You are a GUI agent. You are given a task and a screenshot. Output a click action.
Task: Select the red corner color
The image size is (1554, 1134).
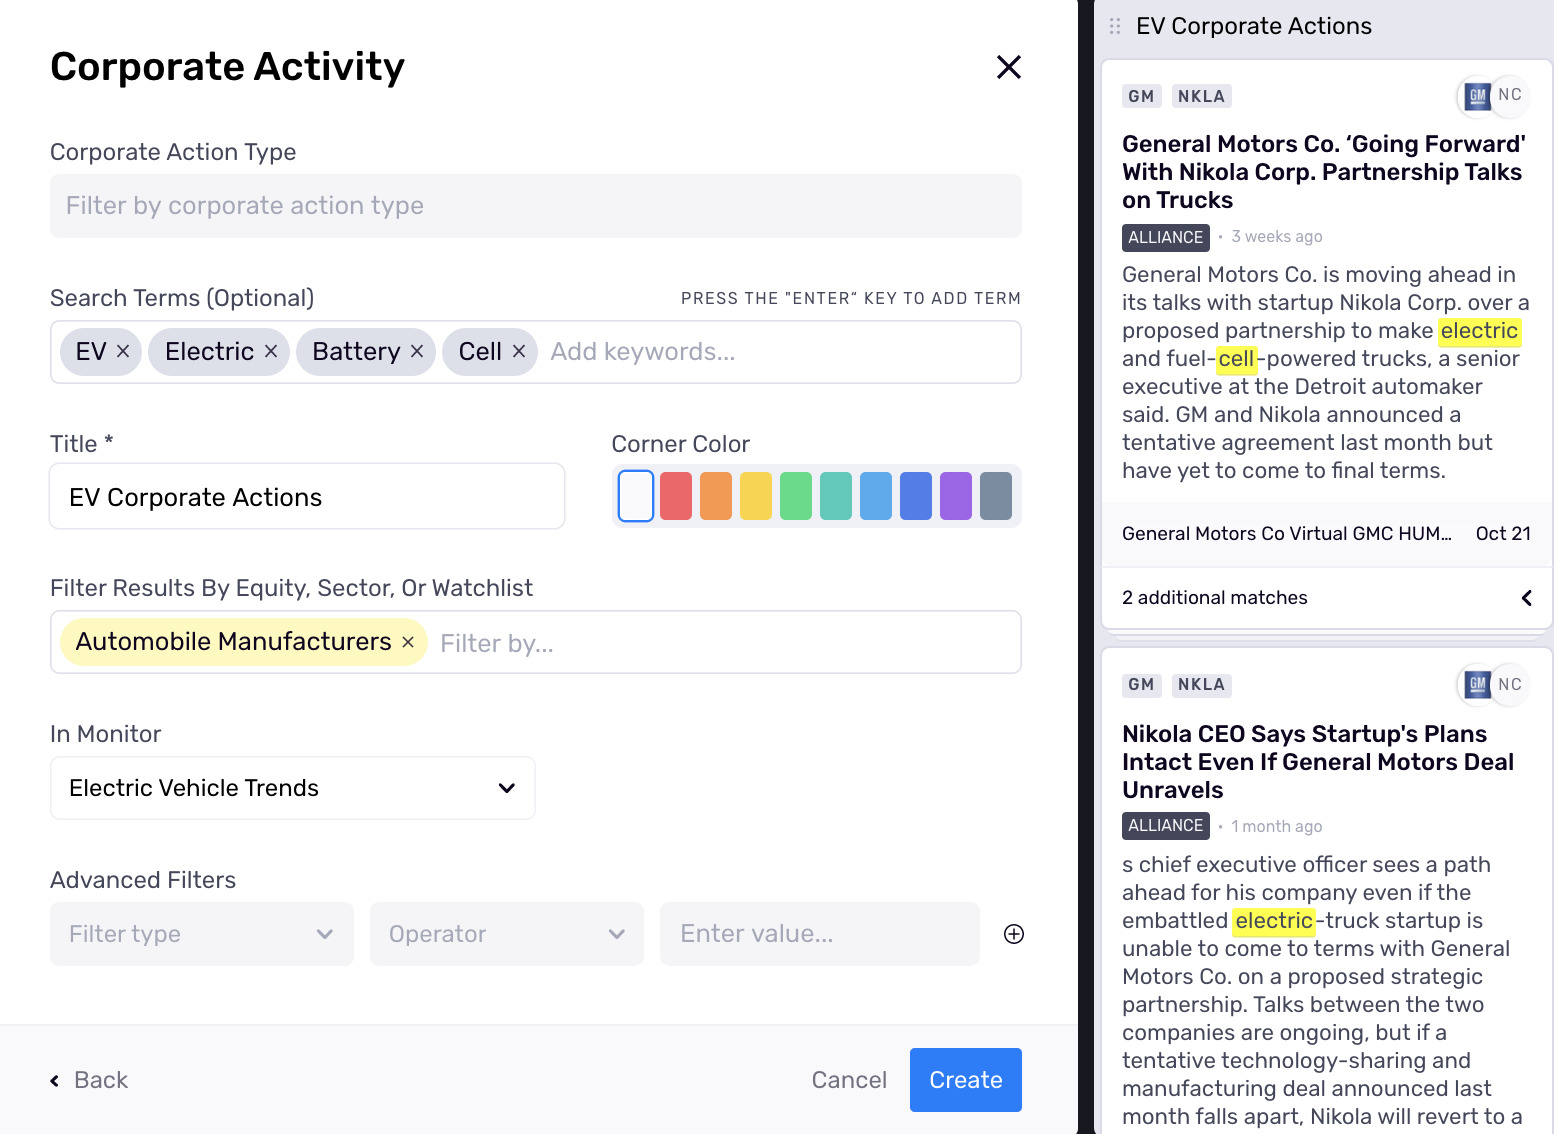pos(676,496)
